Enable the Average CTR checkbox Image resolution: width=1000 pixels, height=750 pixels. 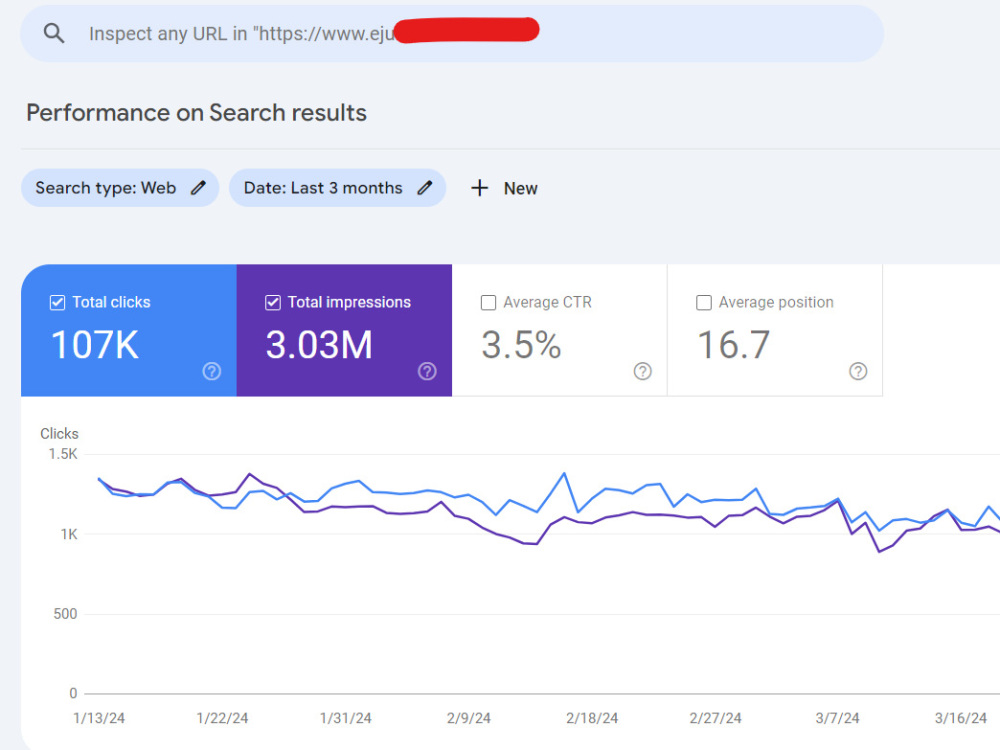489,302
